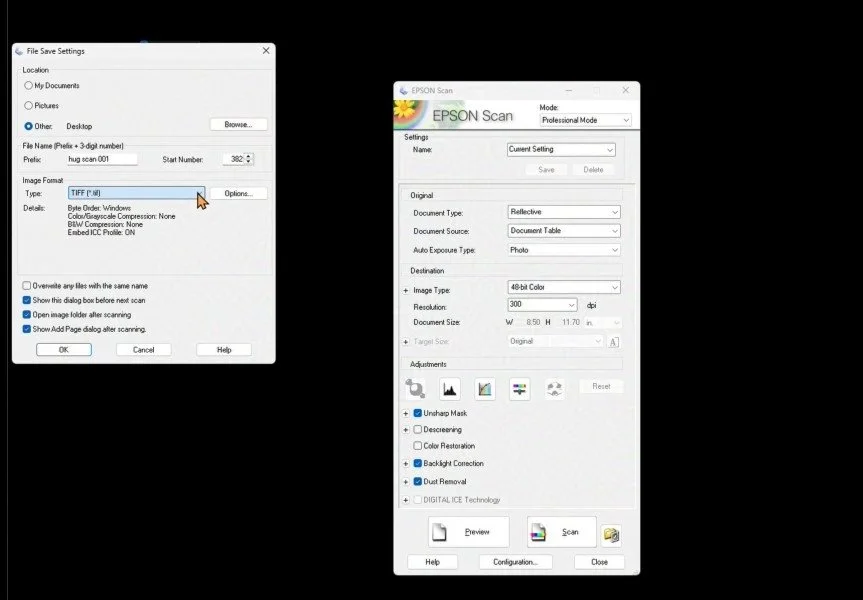Click the EPSON Scan title bar icon

click(403, 90)
